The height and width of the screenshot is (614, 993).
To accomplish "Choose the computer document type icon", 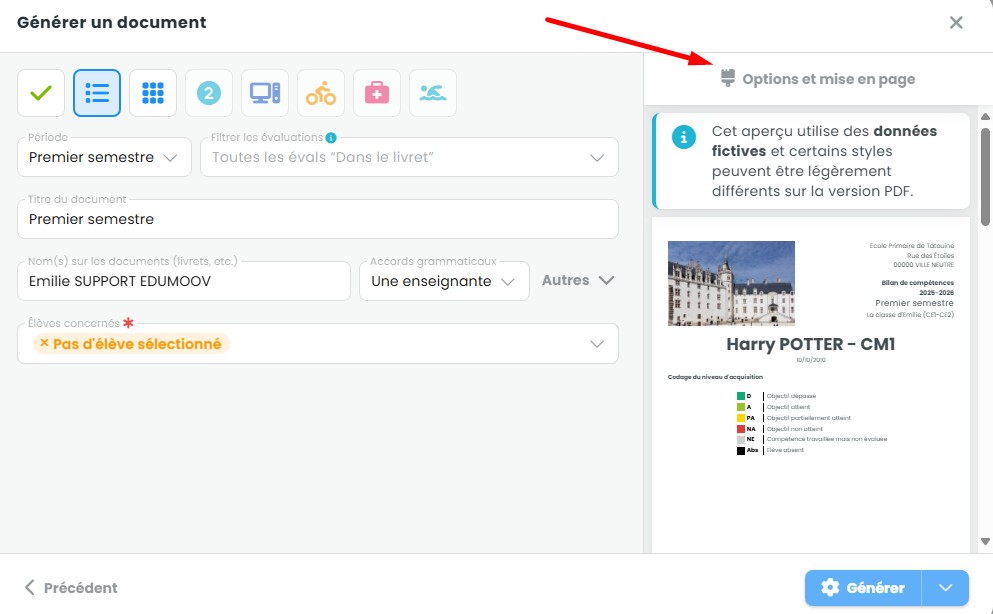I will tap(265, 94).
